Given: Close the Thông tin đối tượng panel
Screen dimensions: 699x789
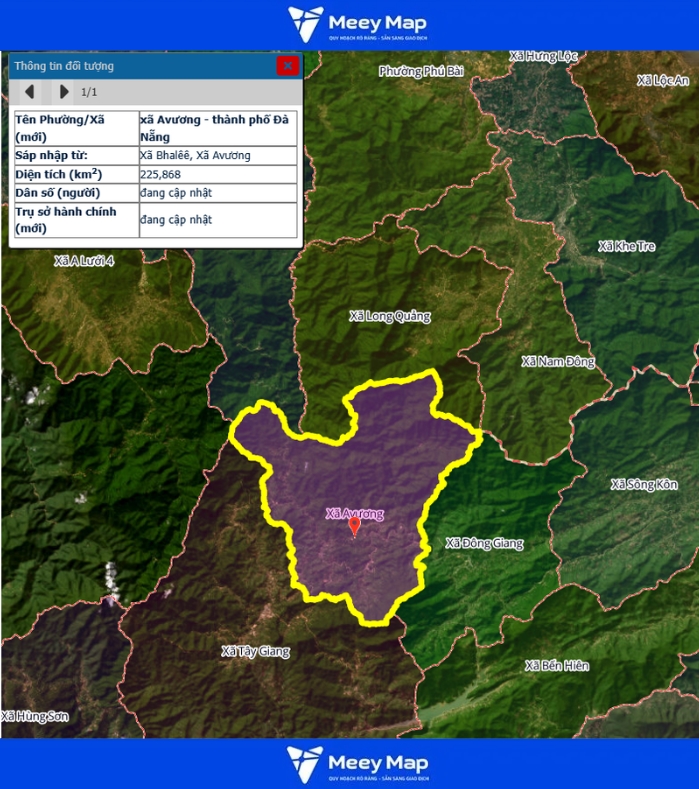Looking at the screenshot, I should [287, 66].
